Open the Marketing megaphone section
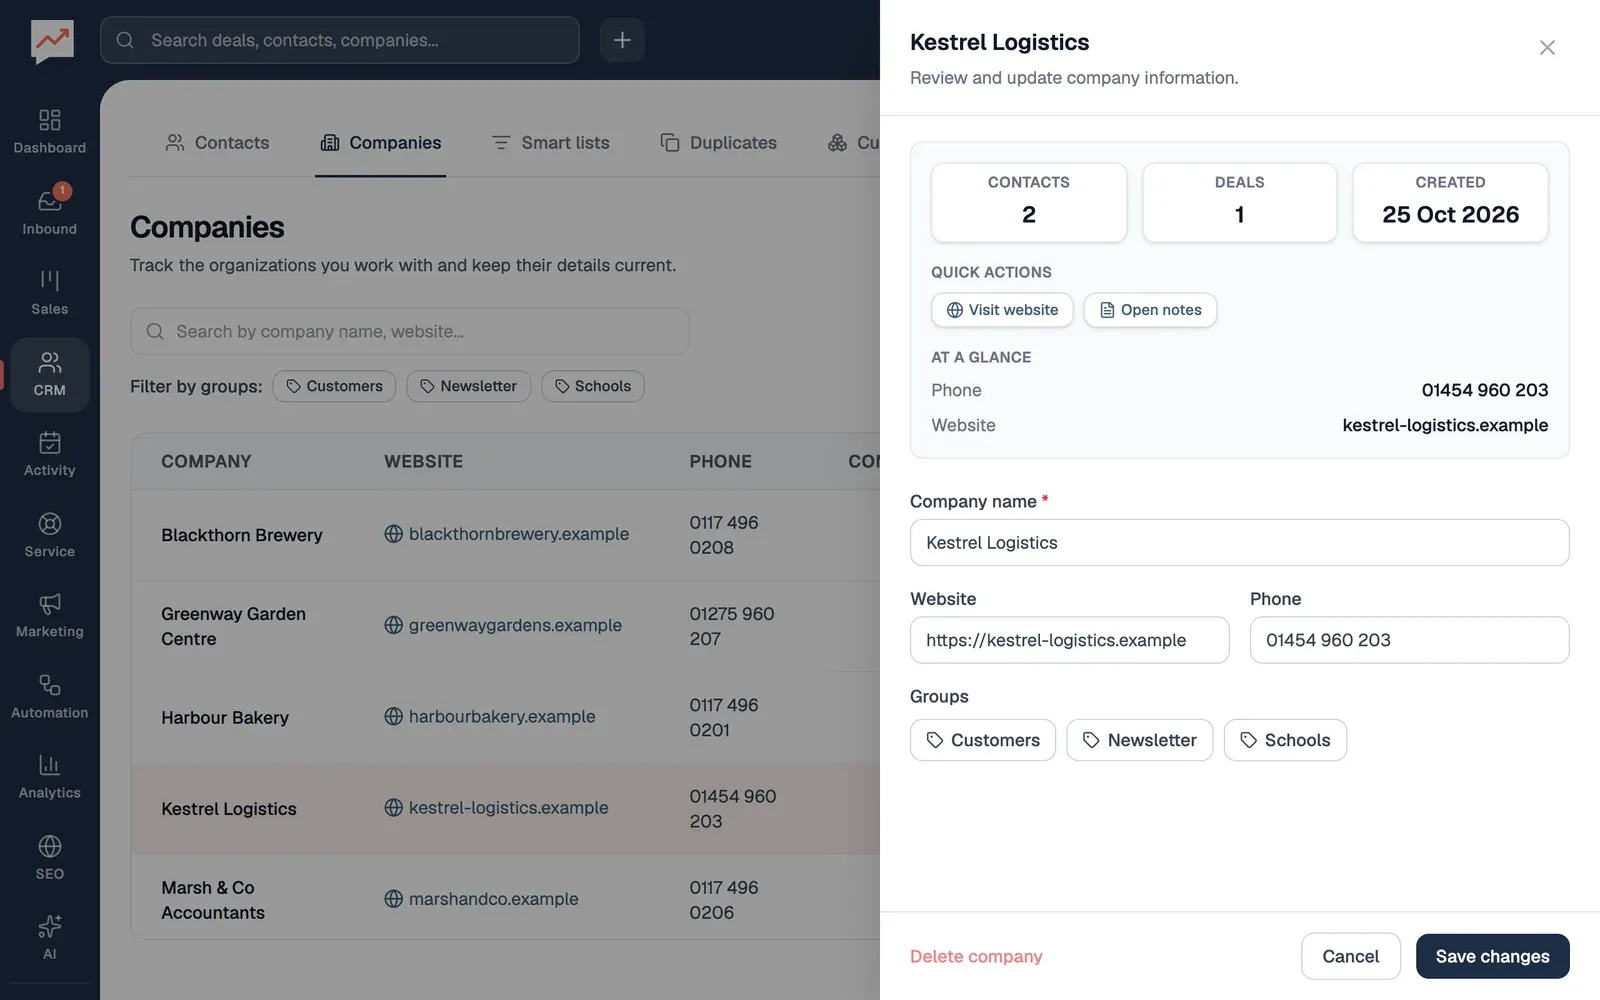 click(49, 615)
